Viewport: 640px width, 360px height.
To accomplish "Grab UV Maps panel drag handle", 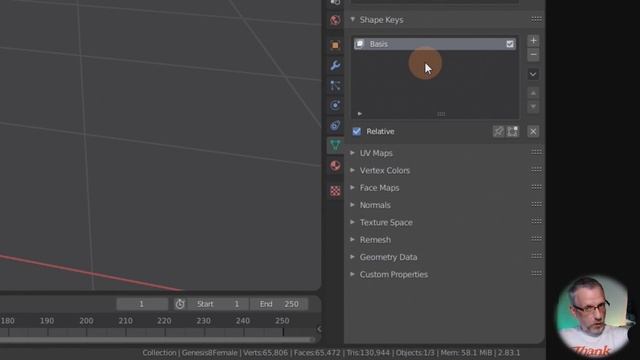I will tap(536, 152).
